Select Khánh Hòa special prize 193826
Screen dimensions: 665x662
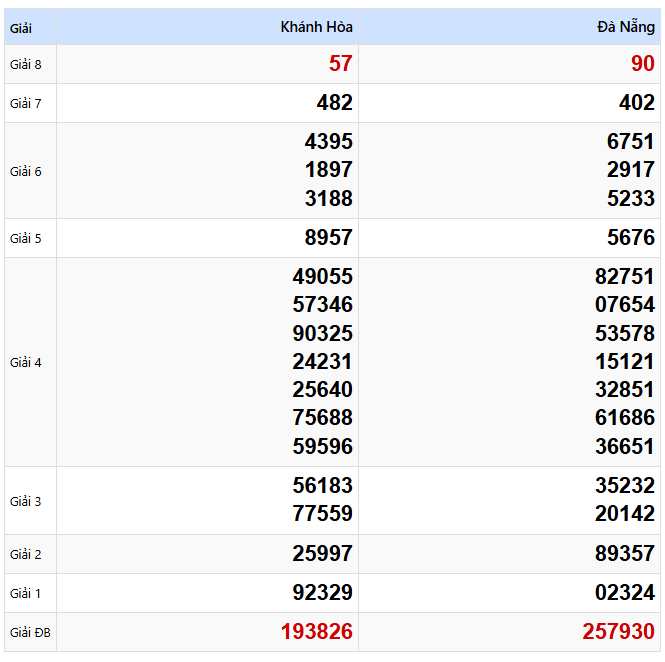[317, 631]
